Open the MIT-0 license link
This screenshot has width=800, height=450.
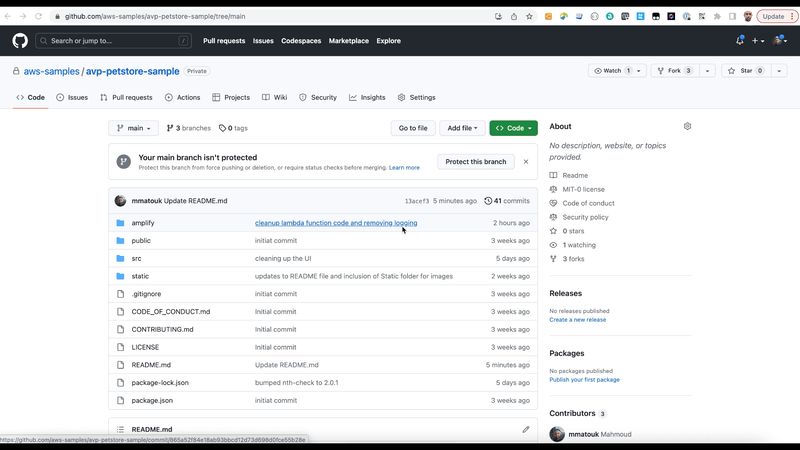[583, 189]
